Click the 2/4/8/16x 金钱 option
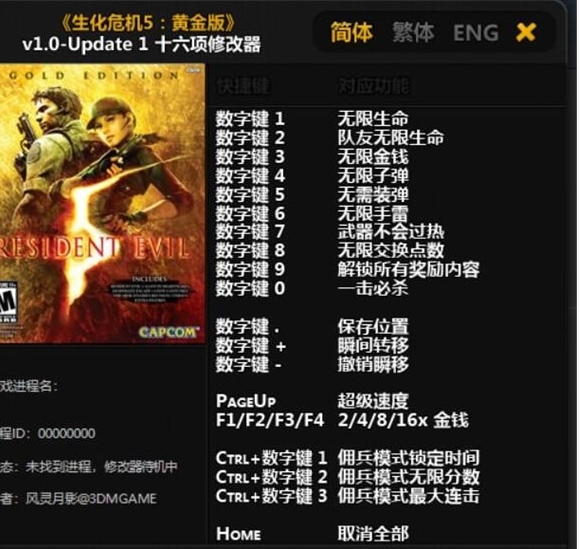Image resolution: width=580 pixels, height=549 pixels. pyautogui.click(x=403, y=420)
